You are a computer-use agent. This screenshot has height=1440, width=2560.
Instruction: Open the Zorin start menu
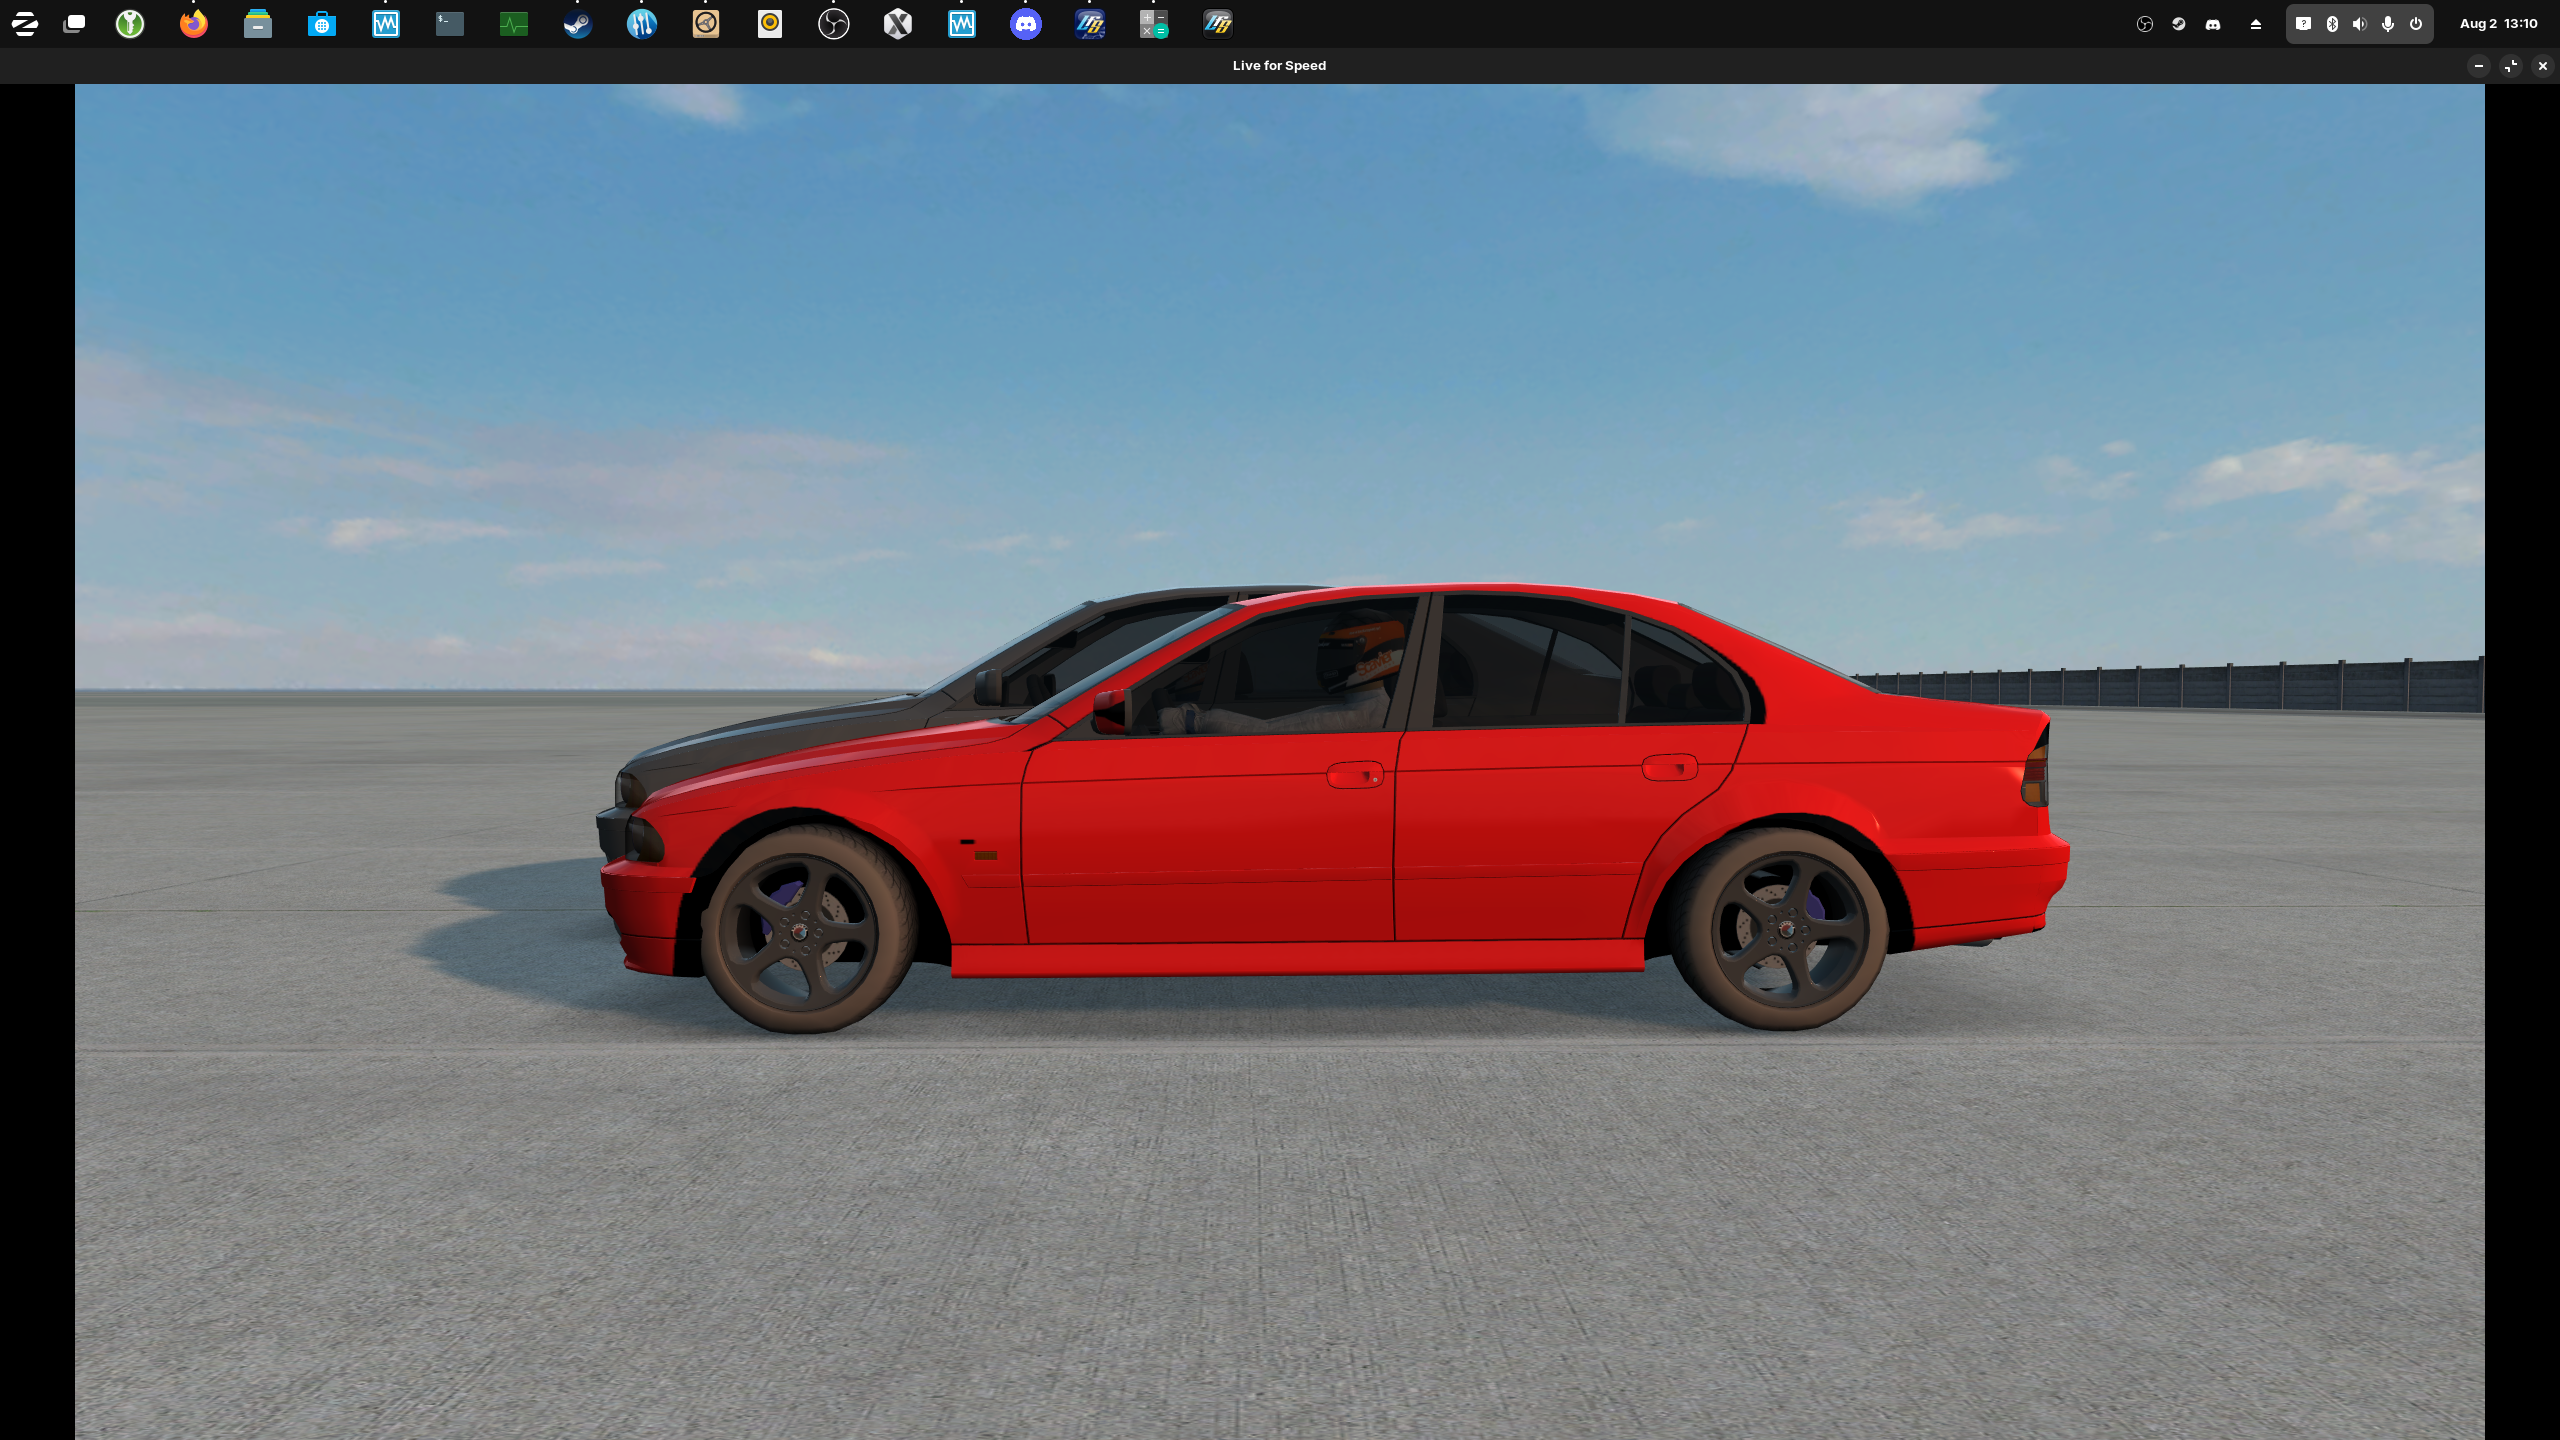pyautogui.click(x=25, y=24)
